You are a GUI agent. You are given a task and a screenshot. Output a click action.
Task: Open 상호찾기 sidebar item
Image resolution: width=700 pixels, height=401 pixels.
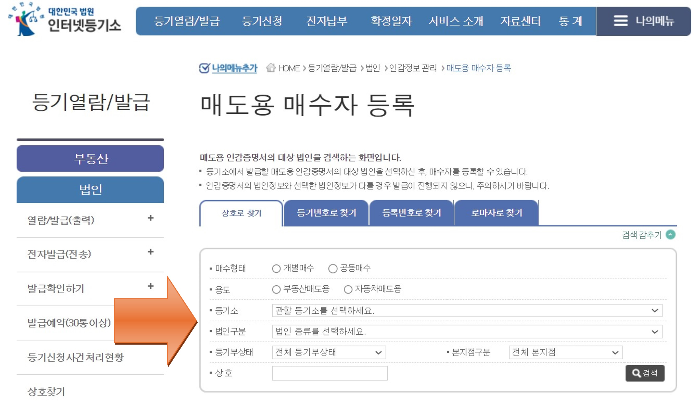tap(46, 392)
